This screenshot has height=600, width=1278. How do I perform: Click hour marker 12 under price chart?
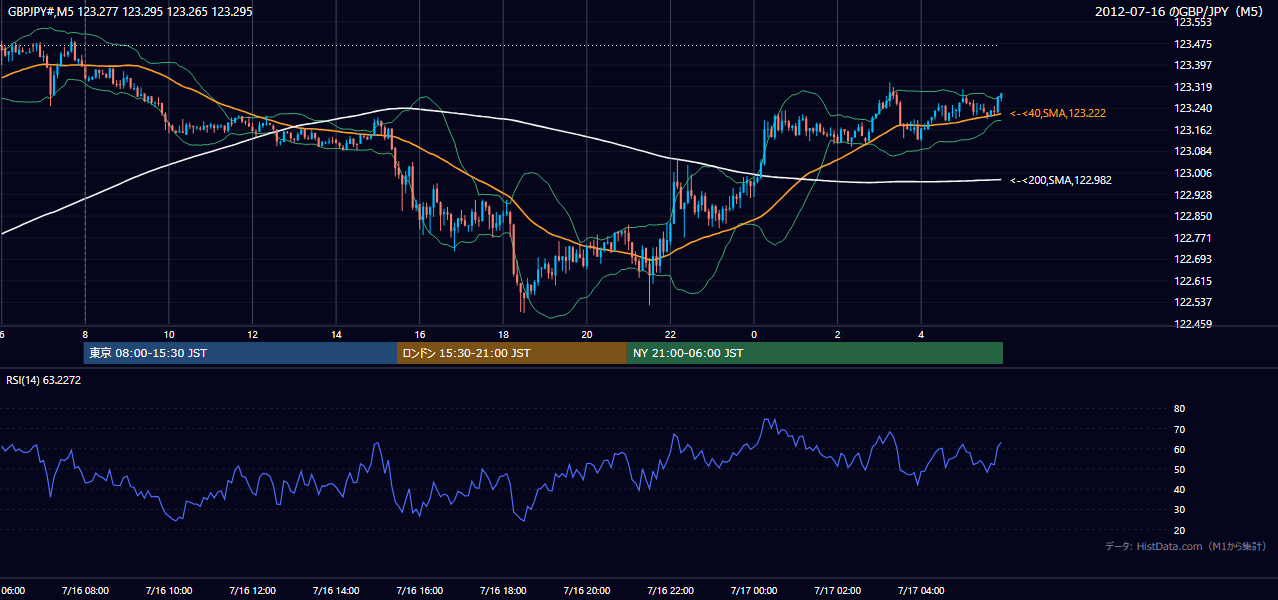pos(253,335)
